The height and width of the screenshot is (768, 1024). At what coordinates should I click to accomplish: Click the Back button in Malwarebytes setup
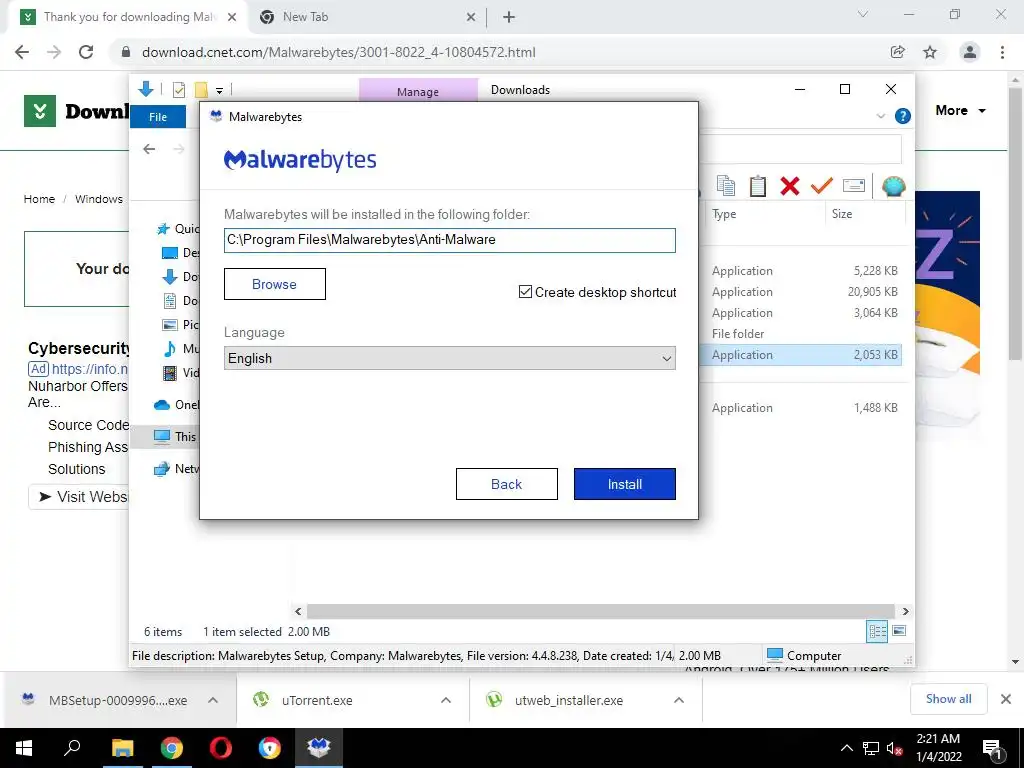(x=506, y=484)
